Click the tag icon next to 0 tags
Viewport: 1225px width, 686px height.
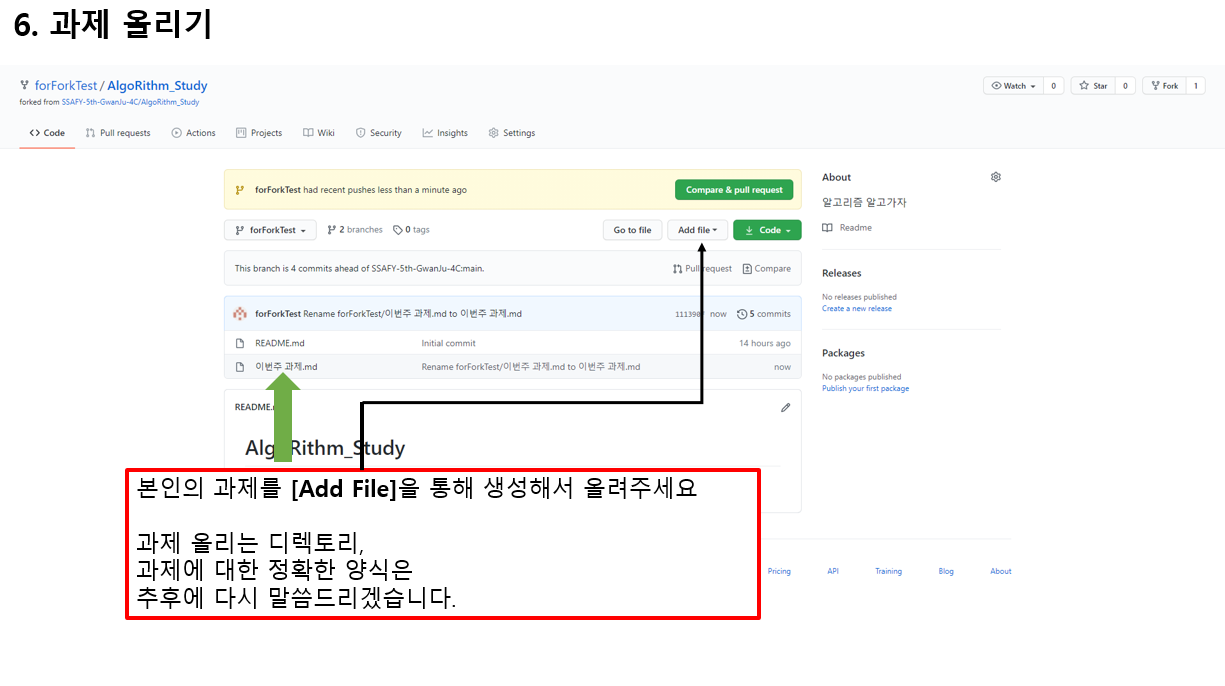pyautogui.click(x=396, y=228)
